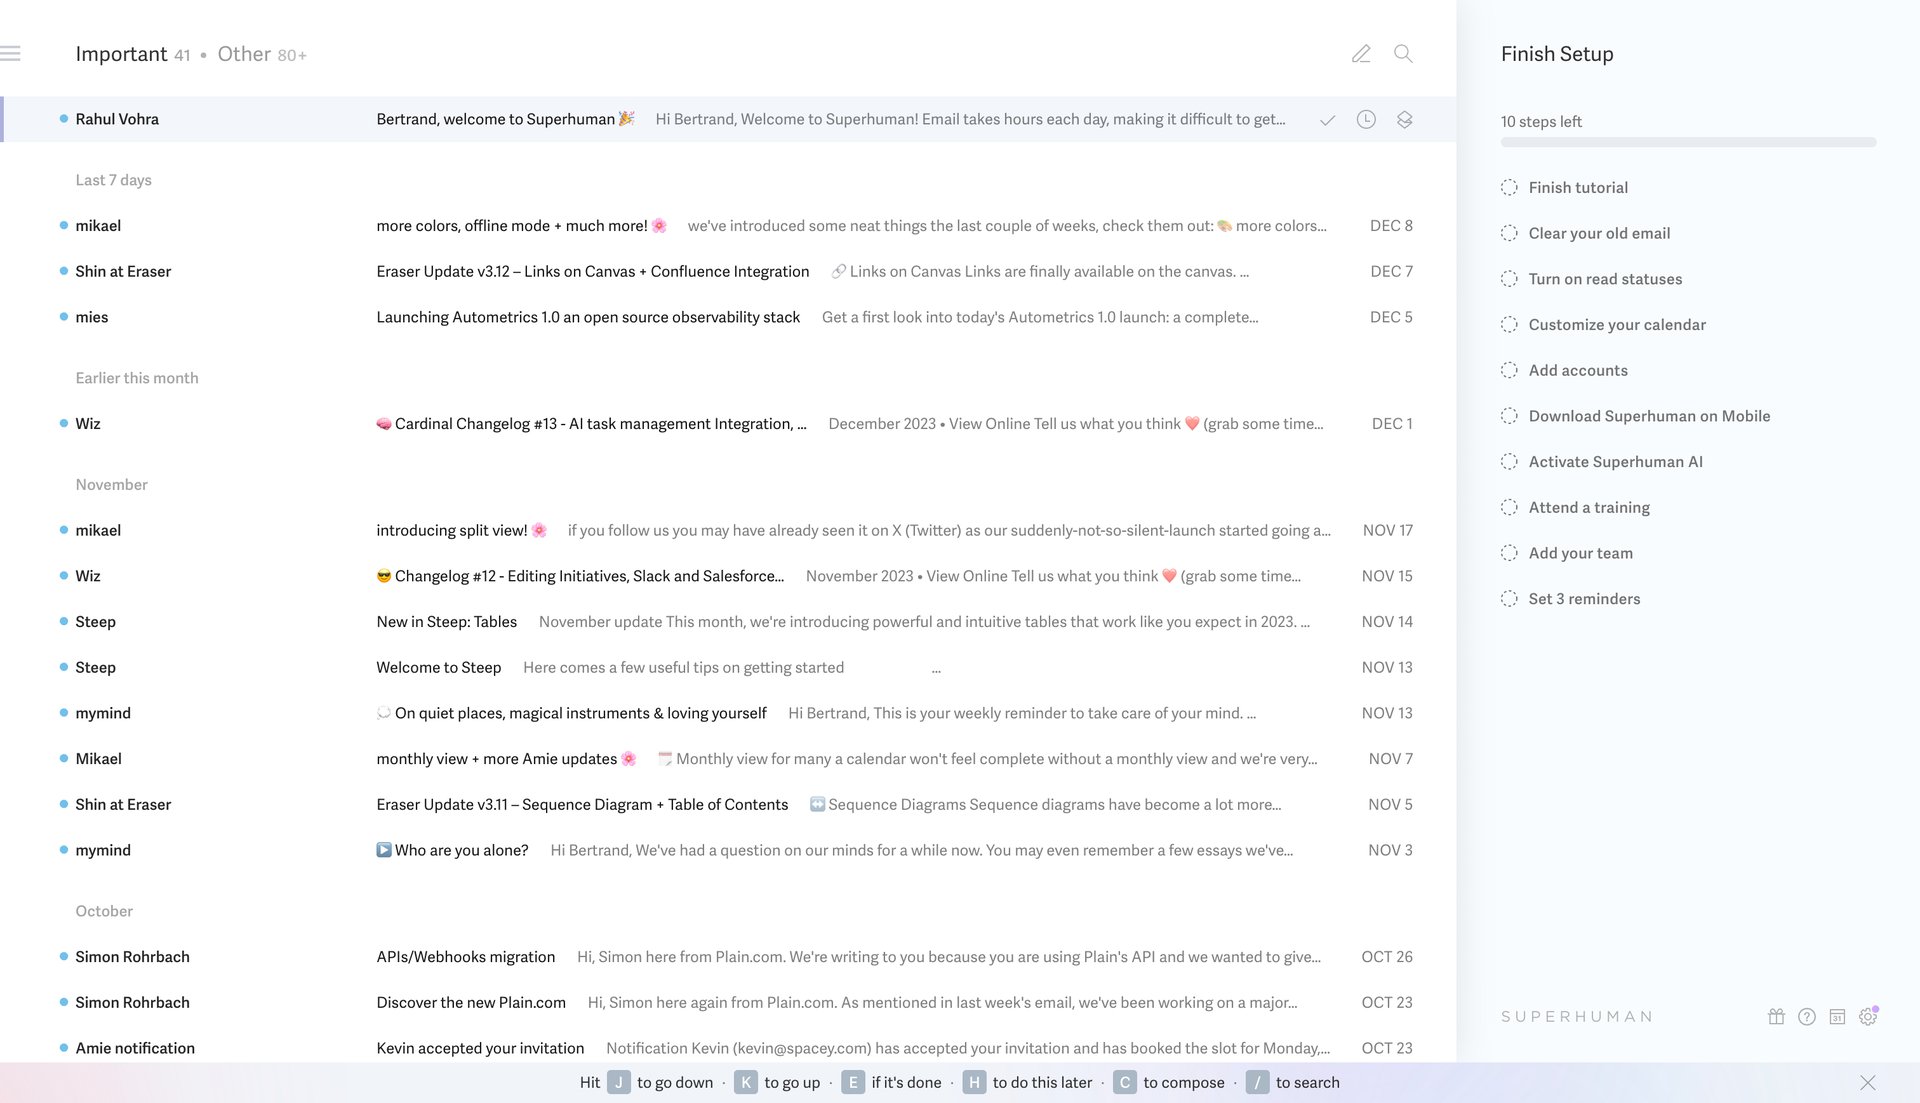Screen dimensions: 1920x1103
Task: Open the settings gear icon
Action: click(x=1868, y=1017)
